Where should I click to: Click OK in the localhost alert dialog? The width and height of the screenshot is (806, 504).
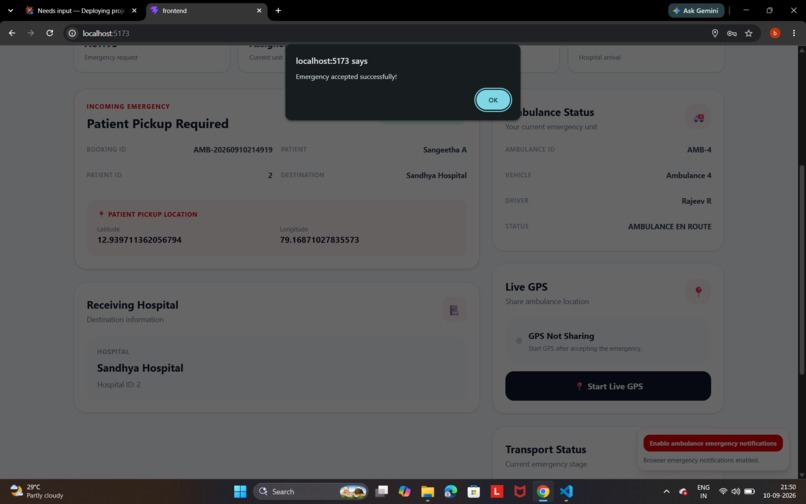coord(492,100)
